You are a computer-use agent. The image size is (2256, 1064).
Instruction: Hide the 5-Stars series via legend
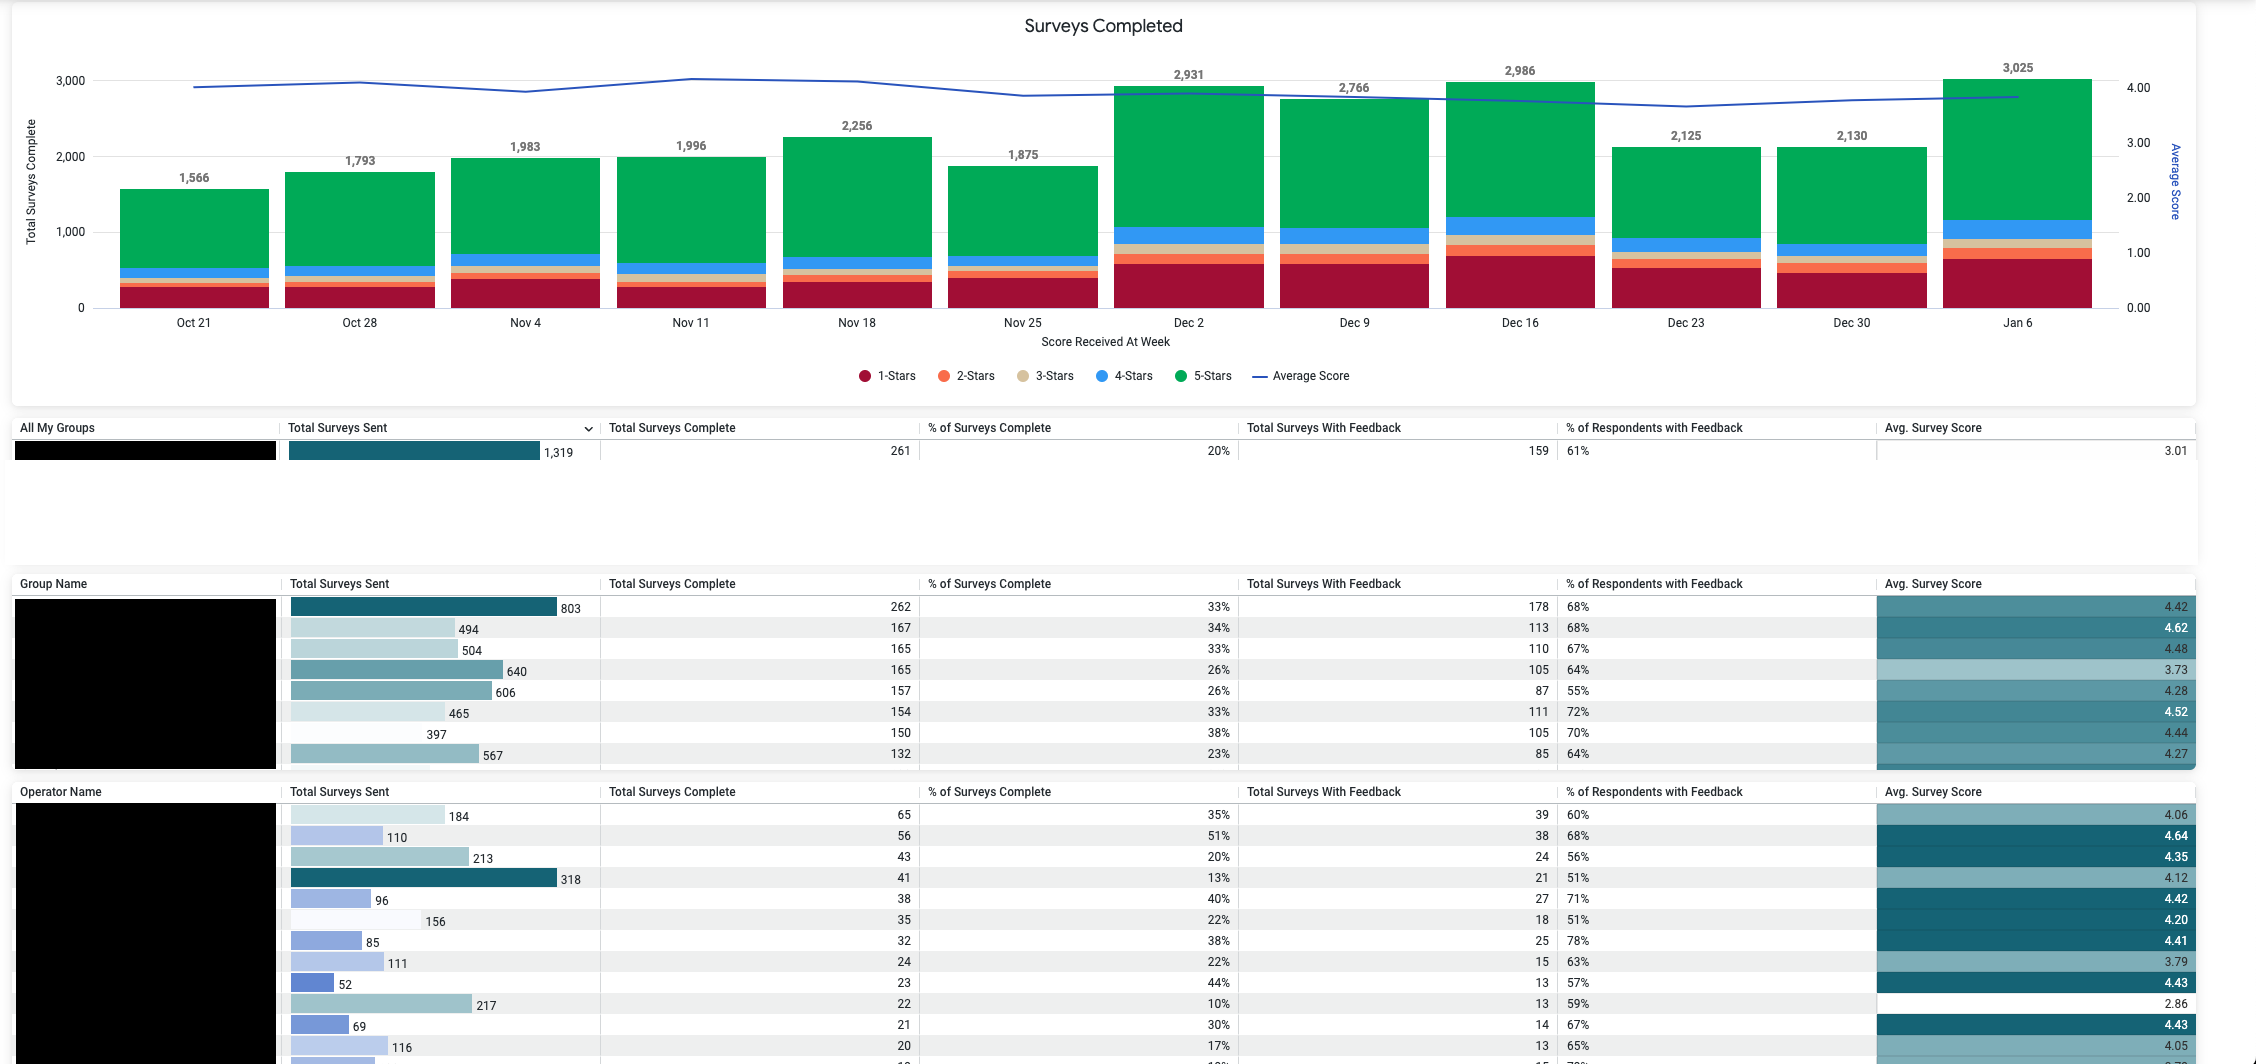1203,376
